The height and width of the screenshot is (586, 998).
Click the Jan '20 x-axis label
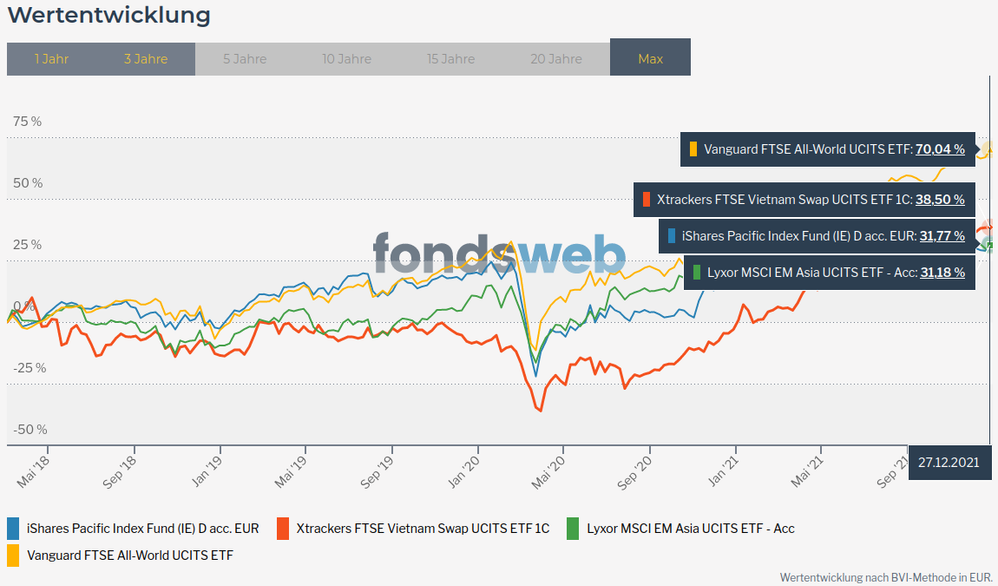(x=465, y=472)
